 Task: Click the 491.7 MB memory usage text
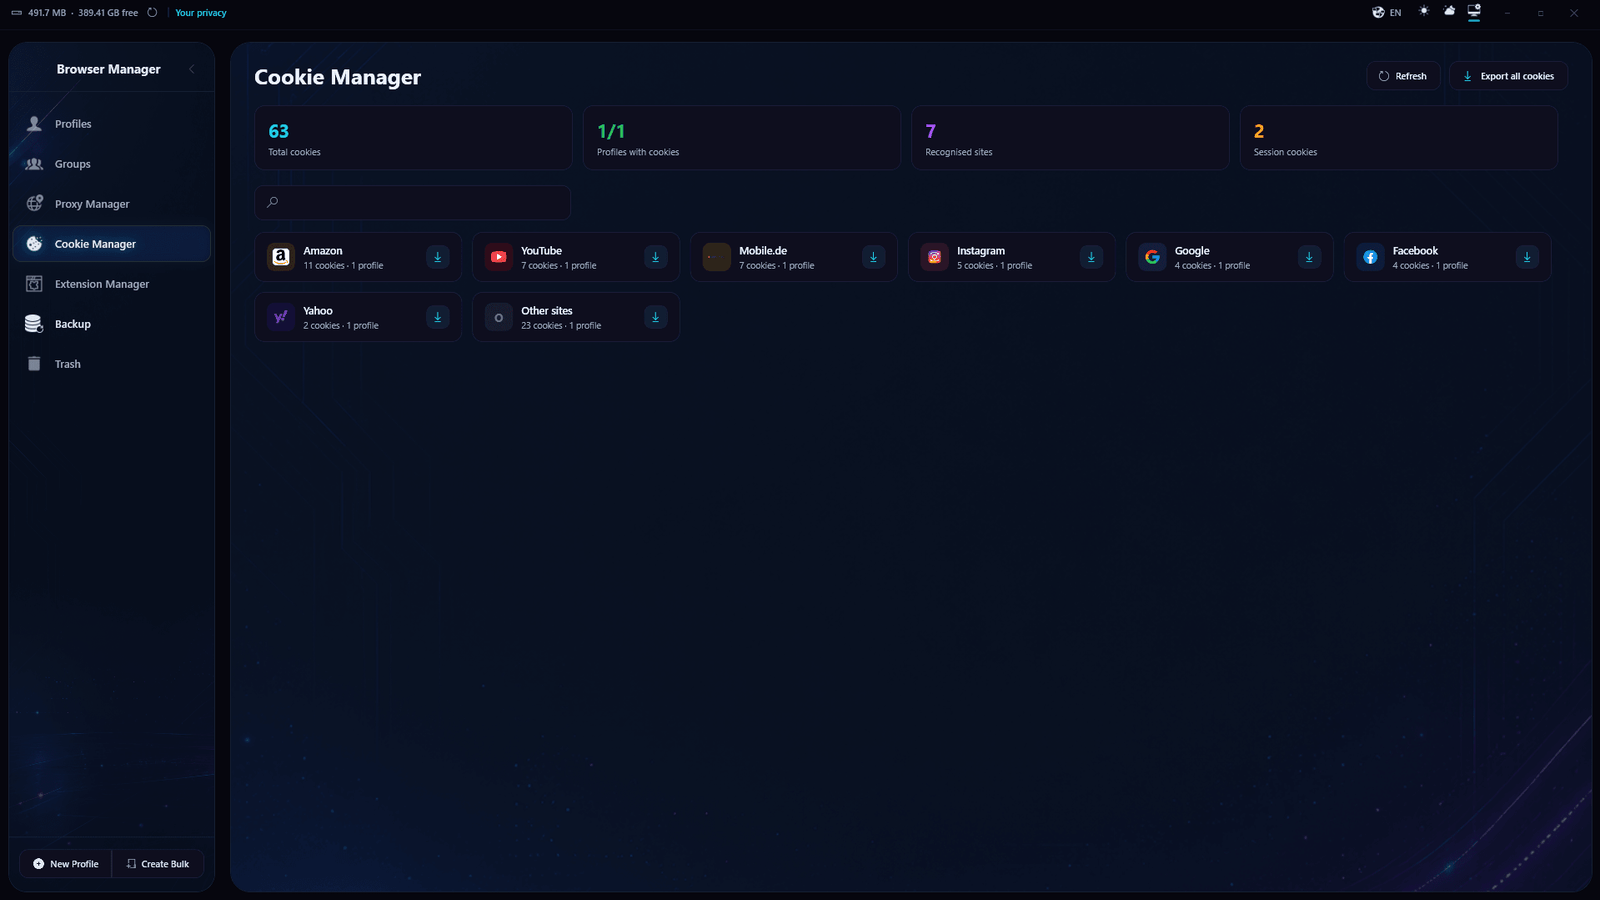(47, 13)
